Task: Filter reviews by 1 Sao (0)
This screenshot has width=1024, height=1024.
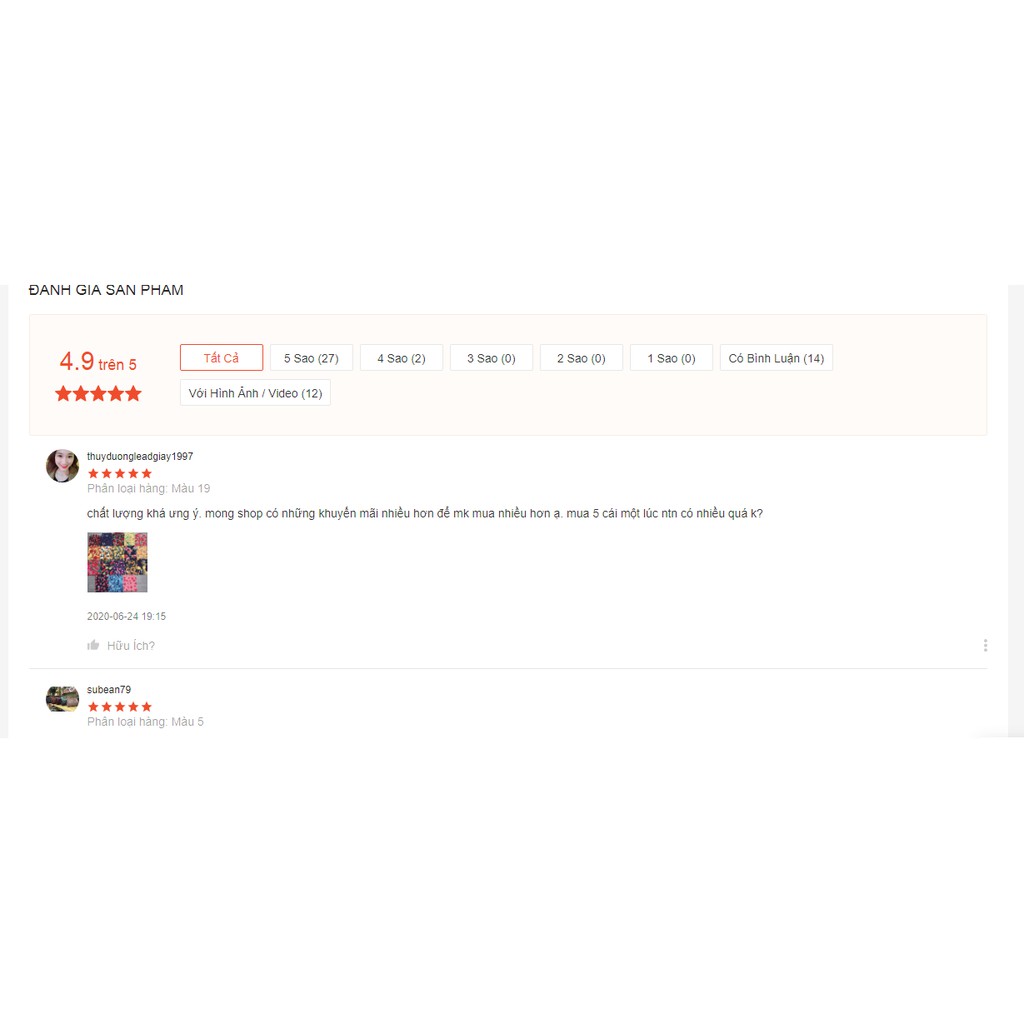Action: click(x=671, y=358)
